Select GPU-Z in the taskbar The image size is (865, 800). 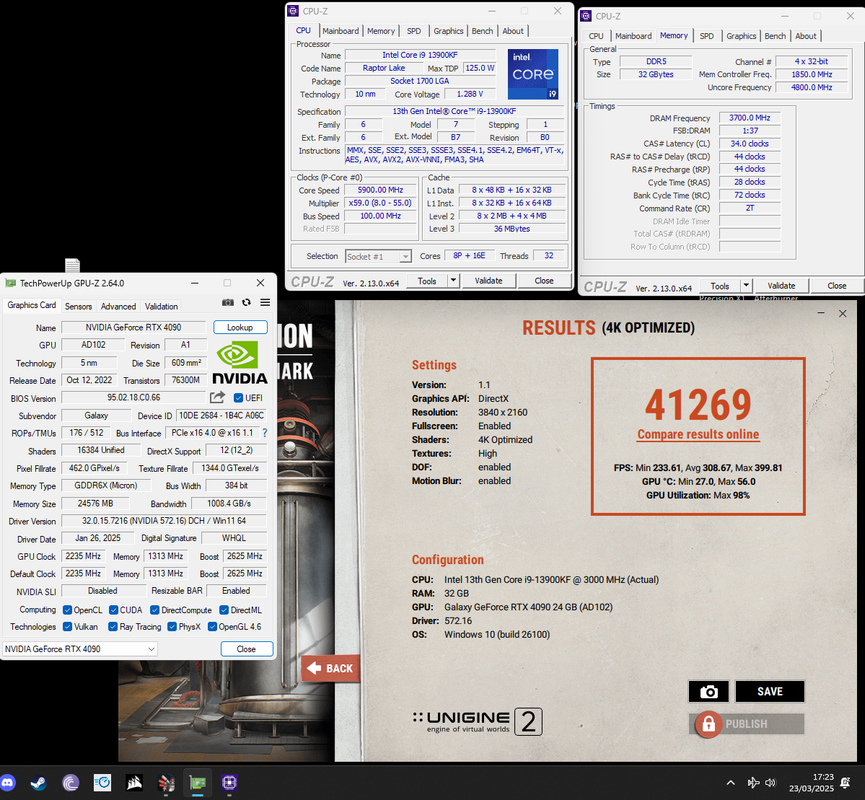point(197,782)
